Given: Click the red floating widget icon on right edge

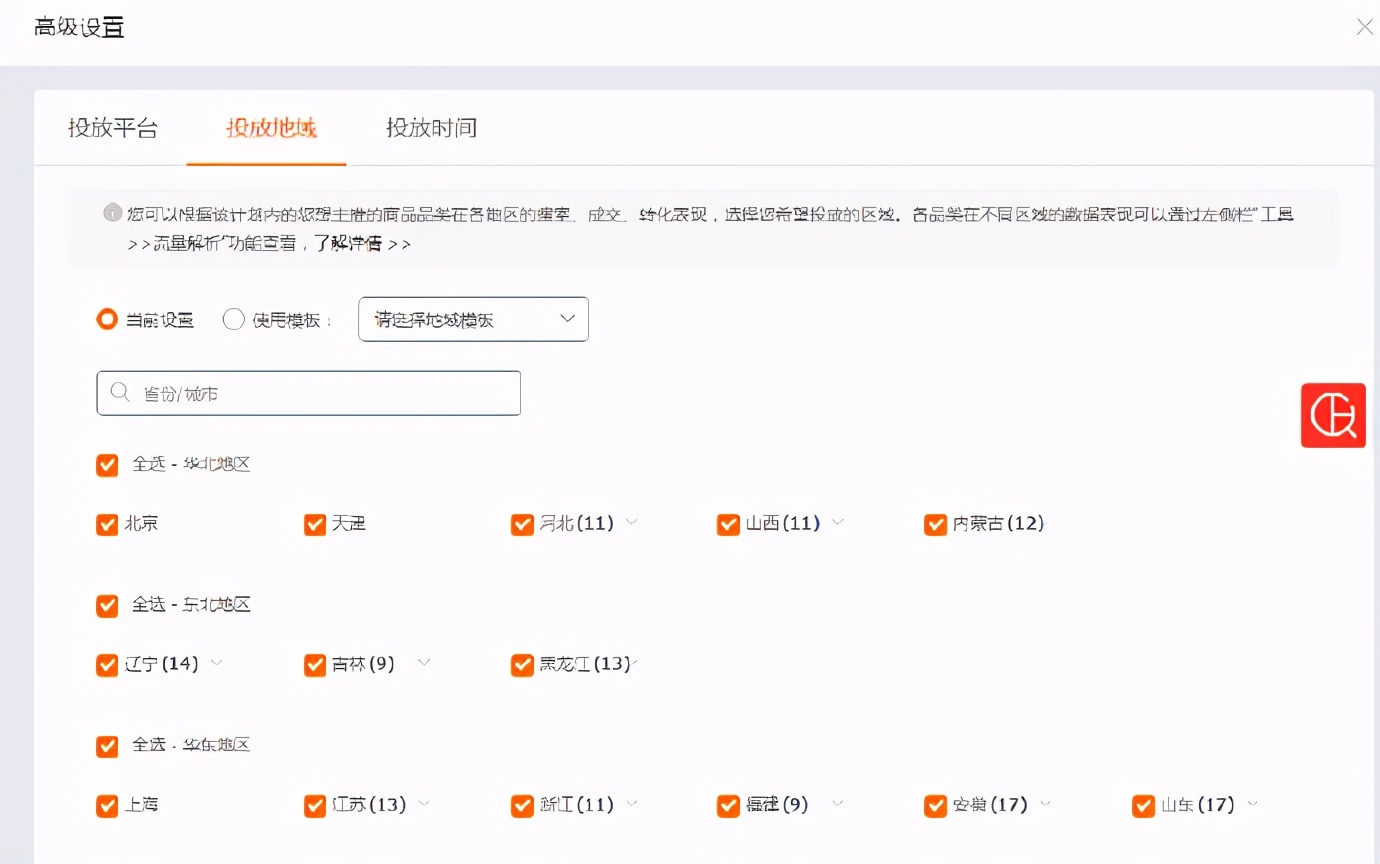Looking at the screenshot, I should coord(1333,415).
